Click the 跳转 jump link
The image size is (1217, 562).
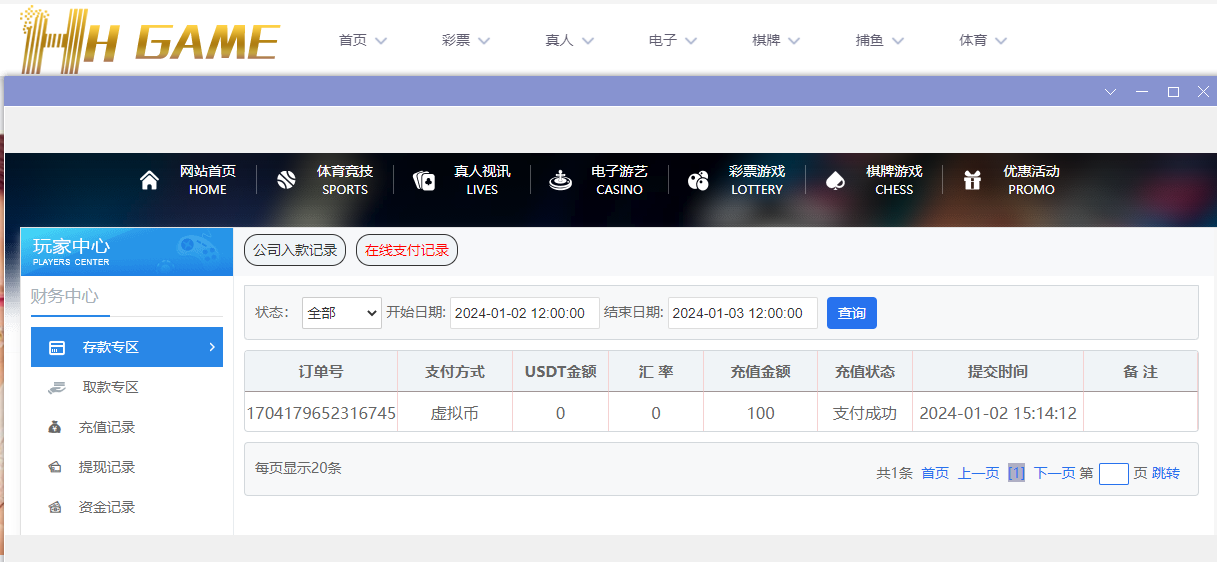1165,473
